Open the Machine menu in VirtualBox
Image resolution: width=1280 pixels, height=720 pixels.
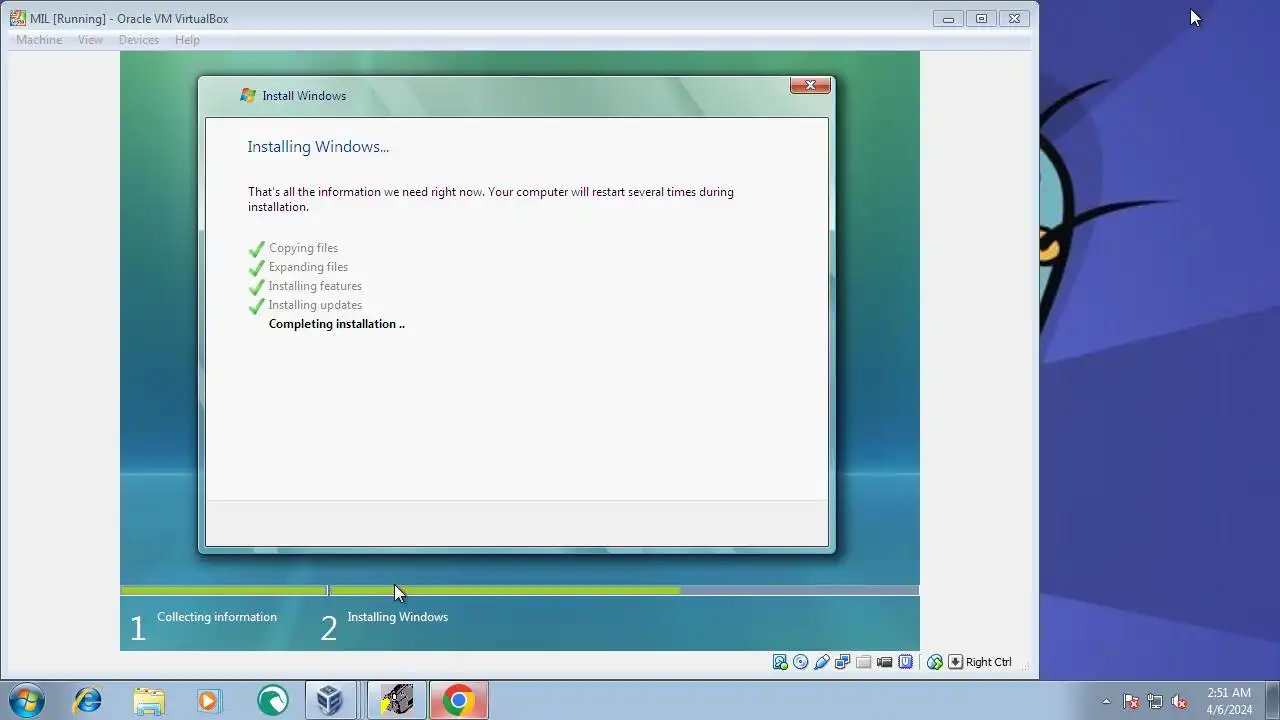click(x=39, y=40)
